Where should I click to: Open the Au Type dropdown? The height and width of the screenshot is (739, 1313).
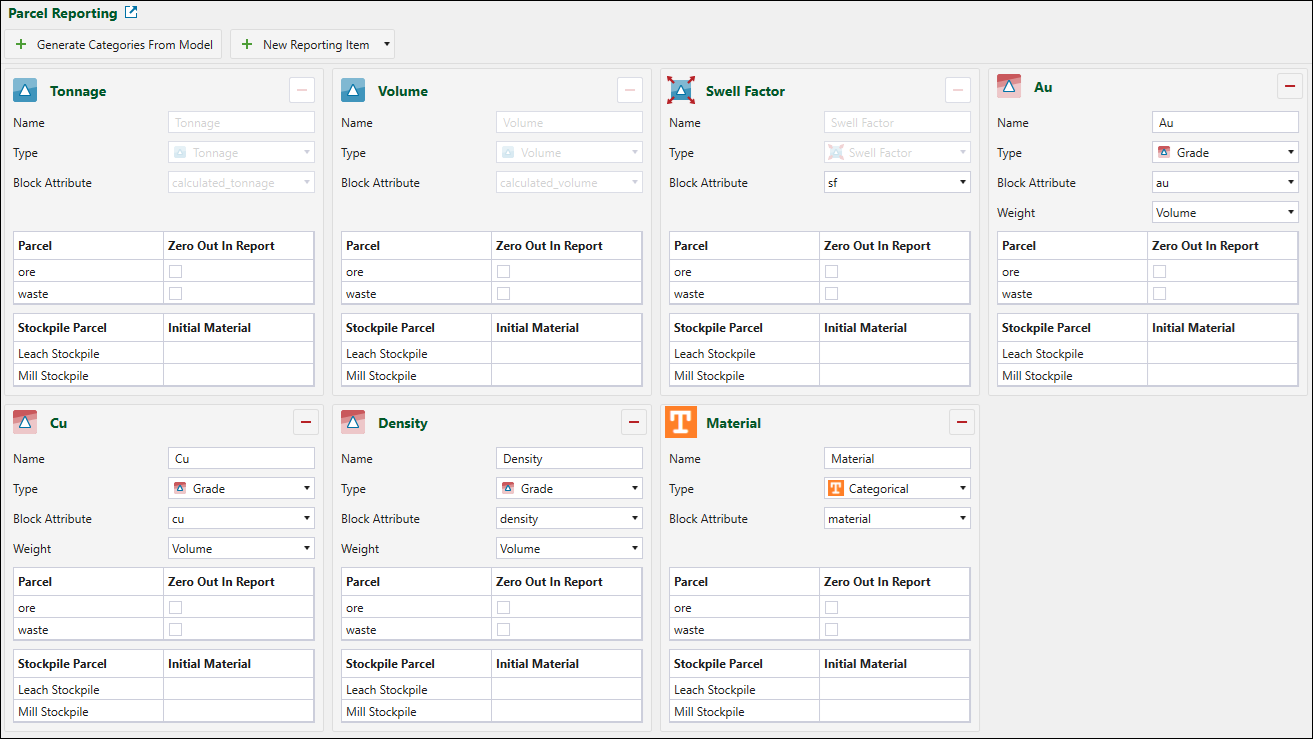[1225, 152]
